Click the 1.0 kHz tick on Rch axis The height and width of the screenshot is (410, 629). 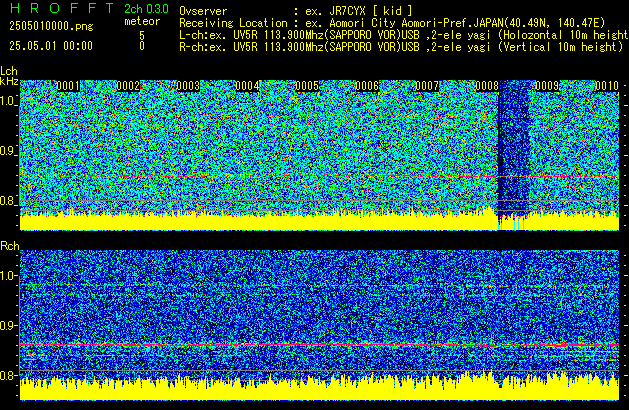[x=8, y=276]
